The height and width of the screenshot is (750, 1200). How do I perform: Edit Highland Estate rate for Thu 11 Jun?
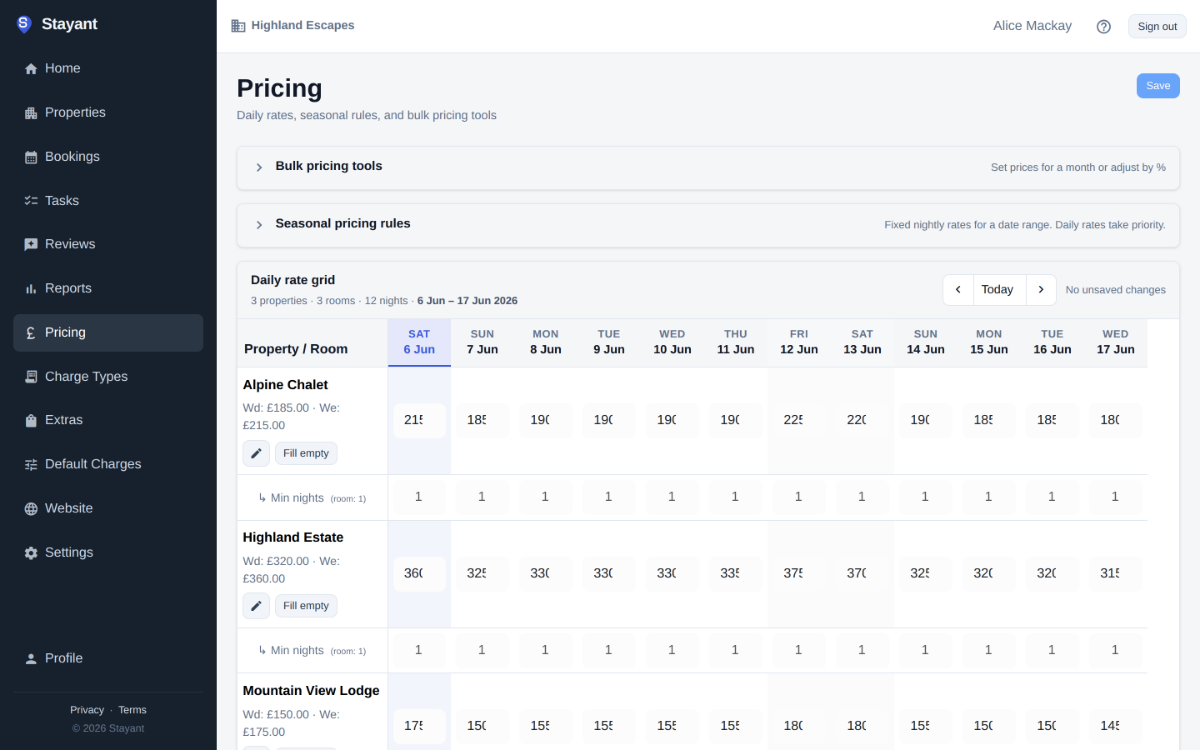(735, 574)
